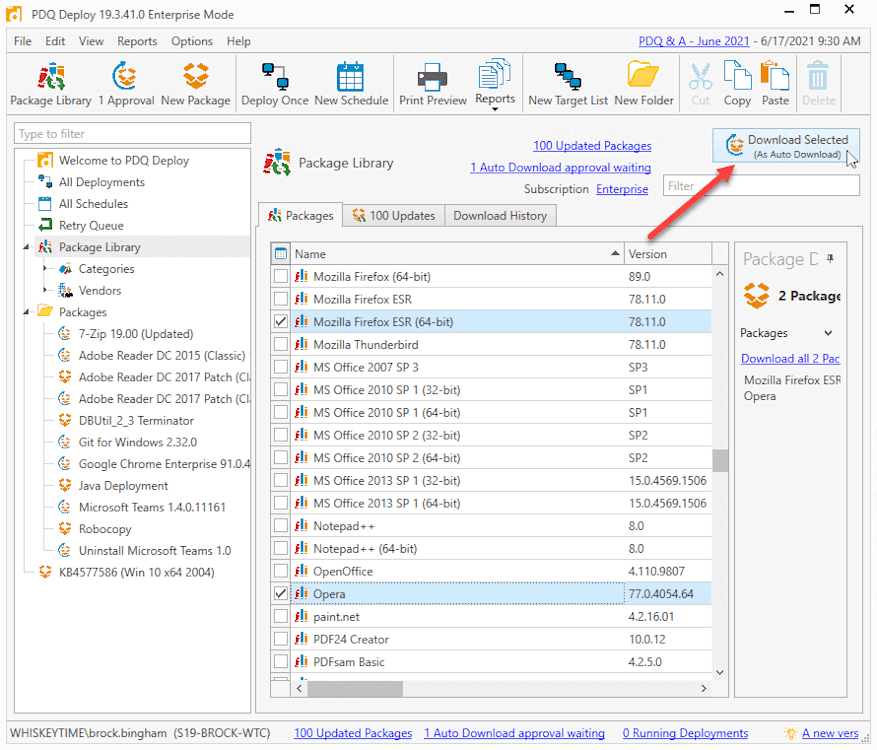Open the Edit menu

pos(55,41)
